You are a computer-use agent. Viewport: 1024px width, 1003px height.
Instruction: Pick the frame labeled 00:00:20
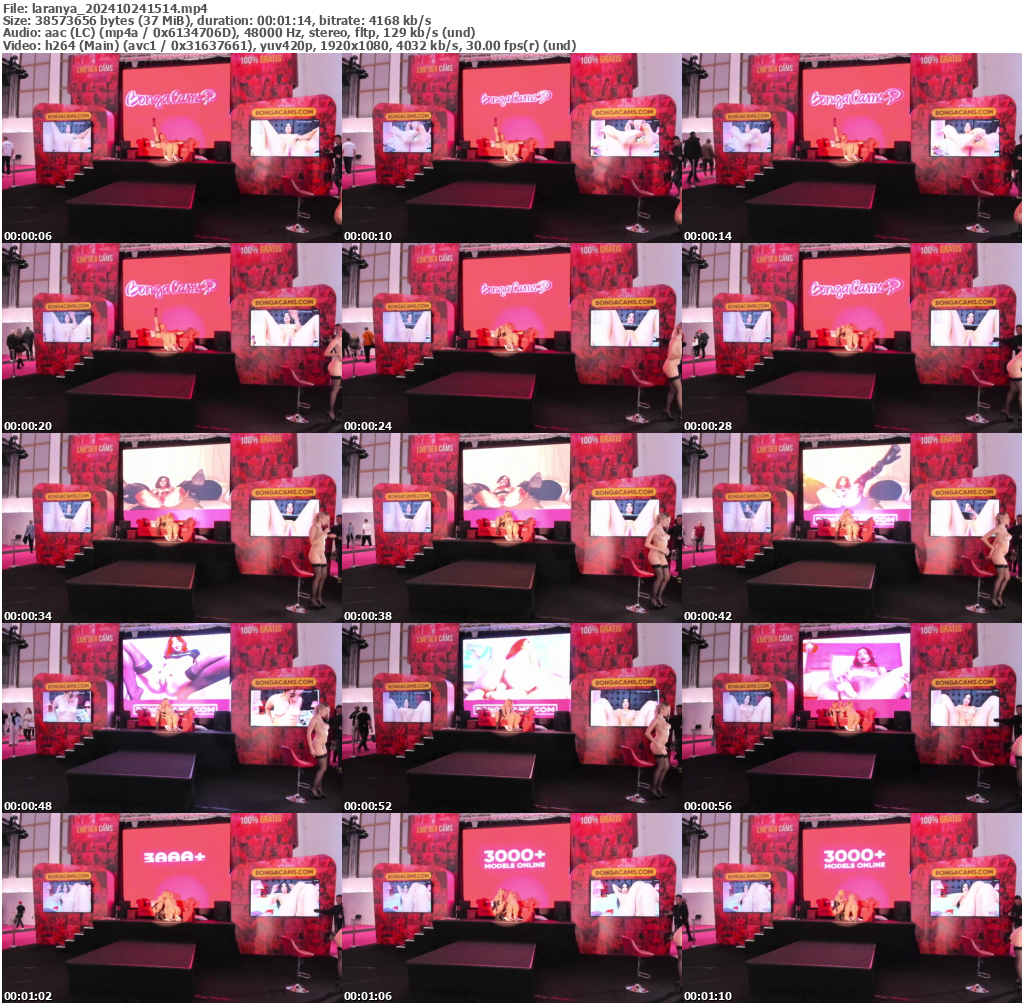point(171,337)
